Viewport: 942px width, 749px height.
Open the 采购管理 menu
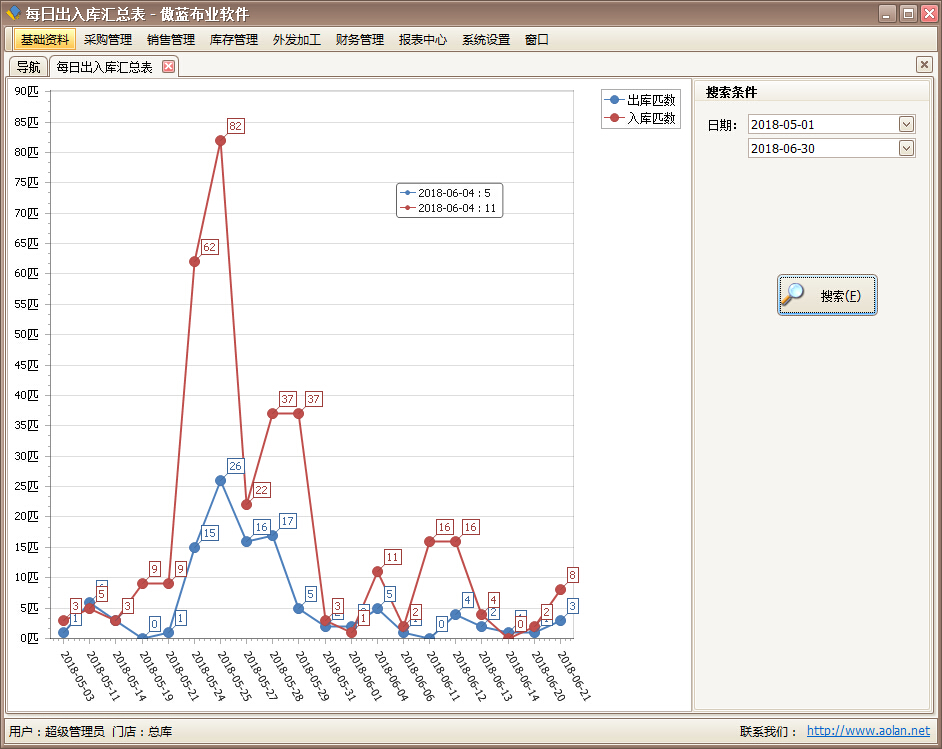pyautogui.click(x=108, y=40)
